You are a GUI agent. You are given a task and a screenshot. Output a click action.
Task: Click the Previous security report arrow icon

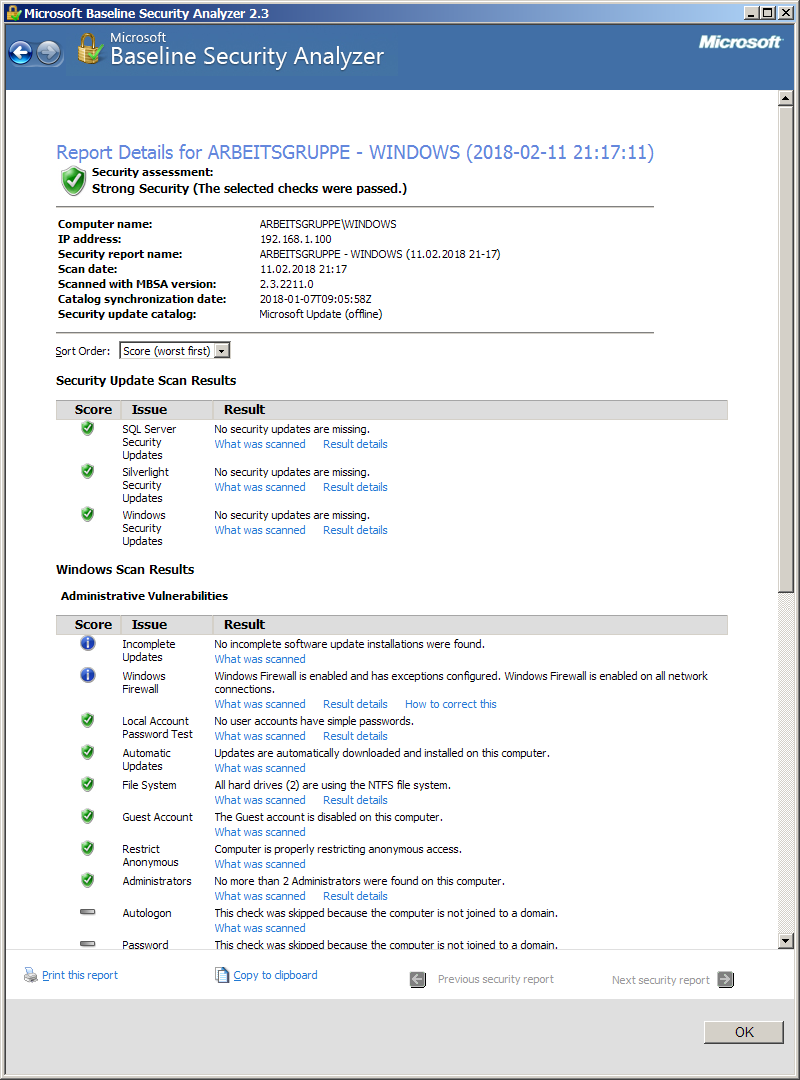[418, 979]
